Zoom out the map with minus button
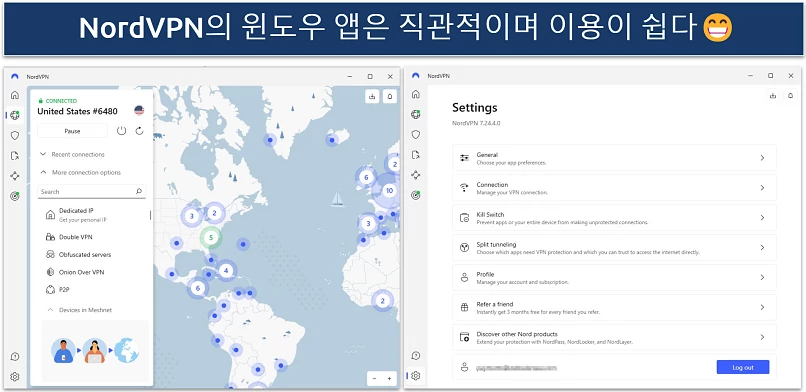Image resolution: width=806 pixels, height=392 pixels. coord(374,379)
